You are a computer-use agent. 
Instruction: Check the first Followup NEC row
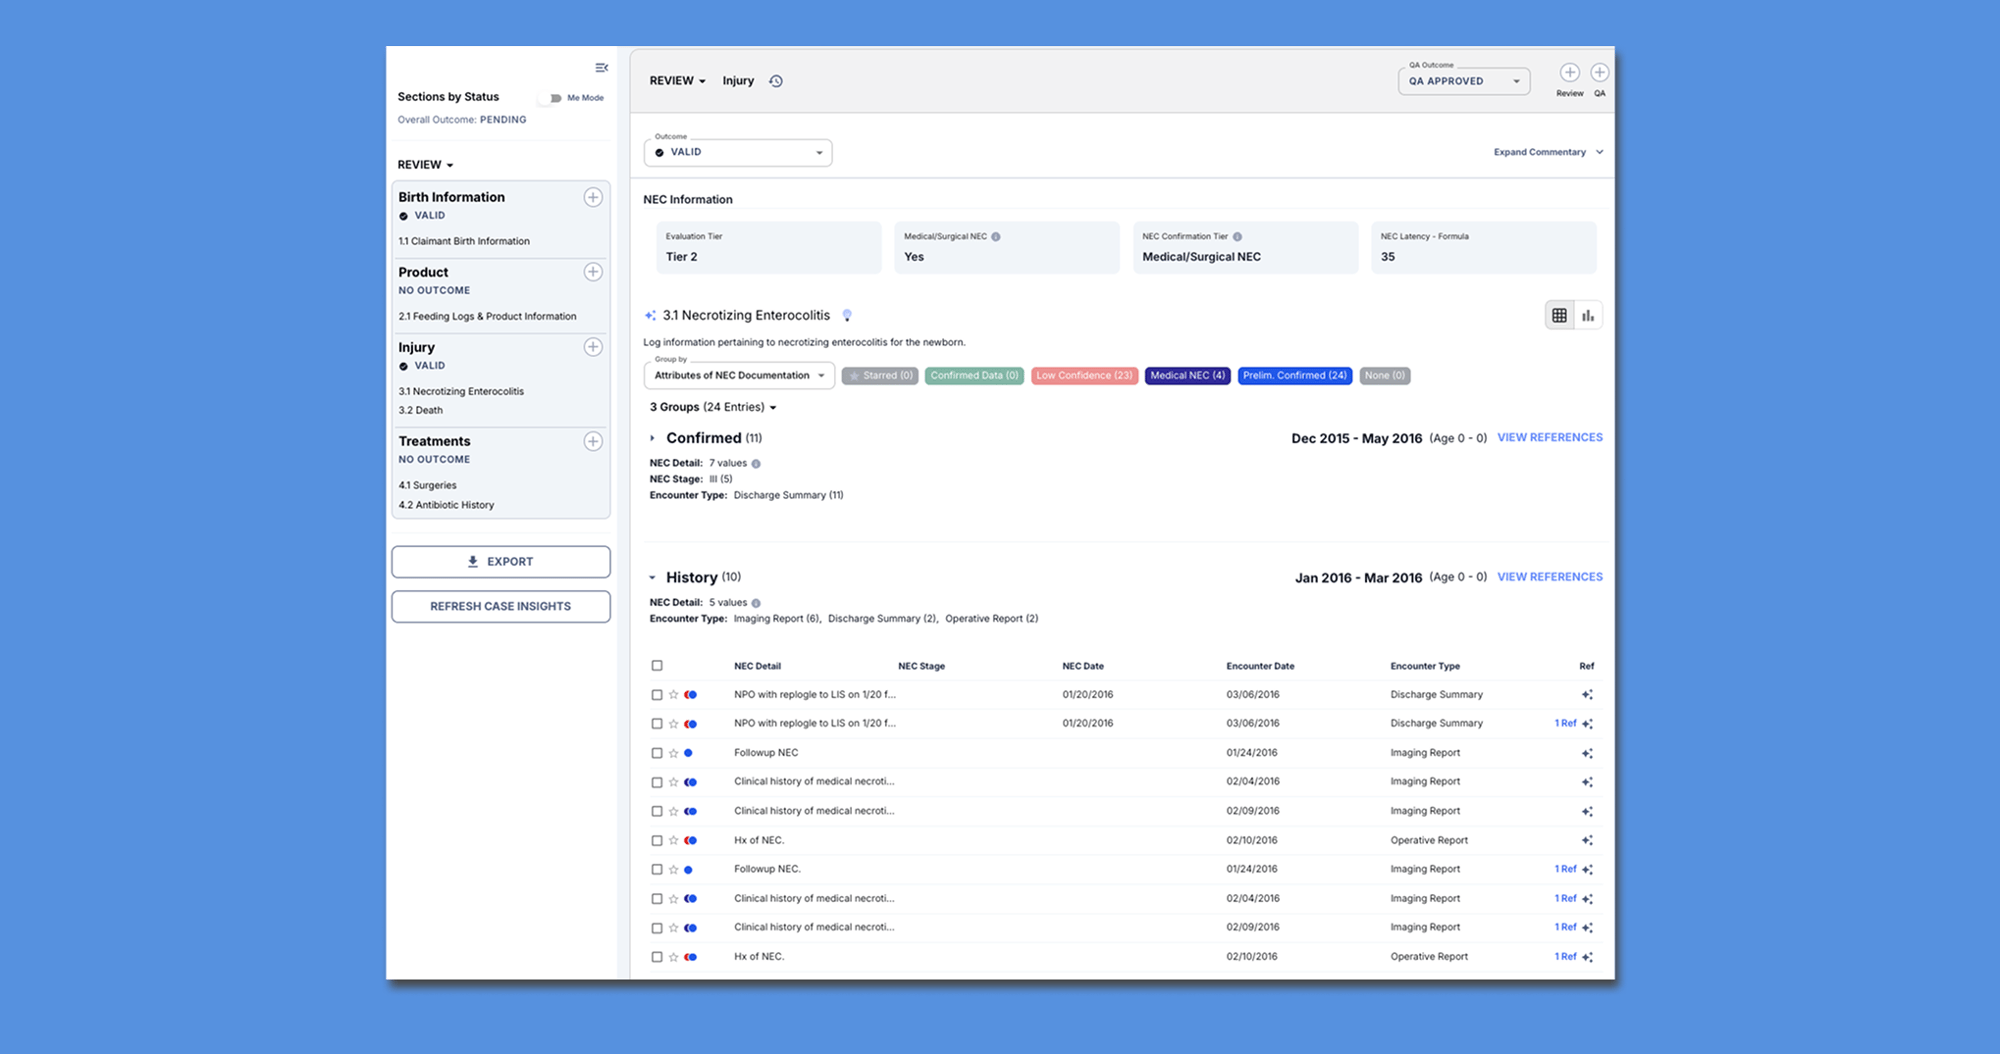(x=657, y=753)
